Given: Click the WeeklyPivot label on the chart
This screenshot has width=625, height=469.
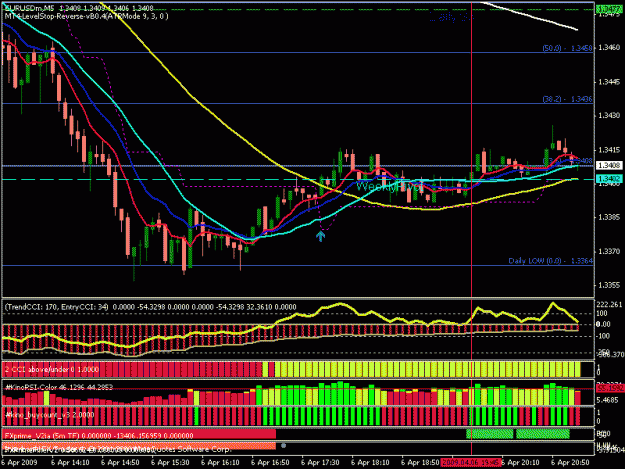Looking at the screenshot, I should coord(389,186).
